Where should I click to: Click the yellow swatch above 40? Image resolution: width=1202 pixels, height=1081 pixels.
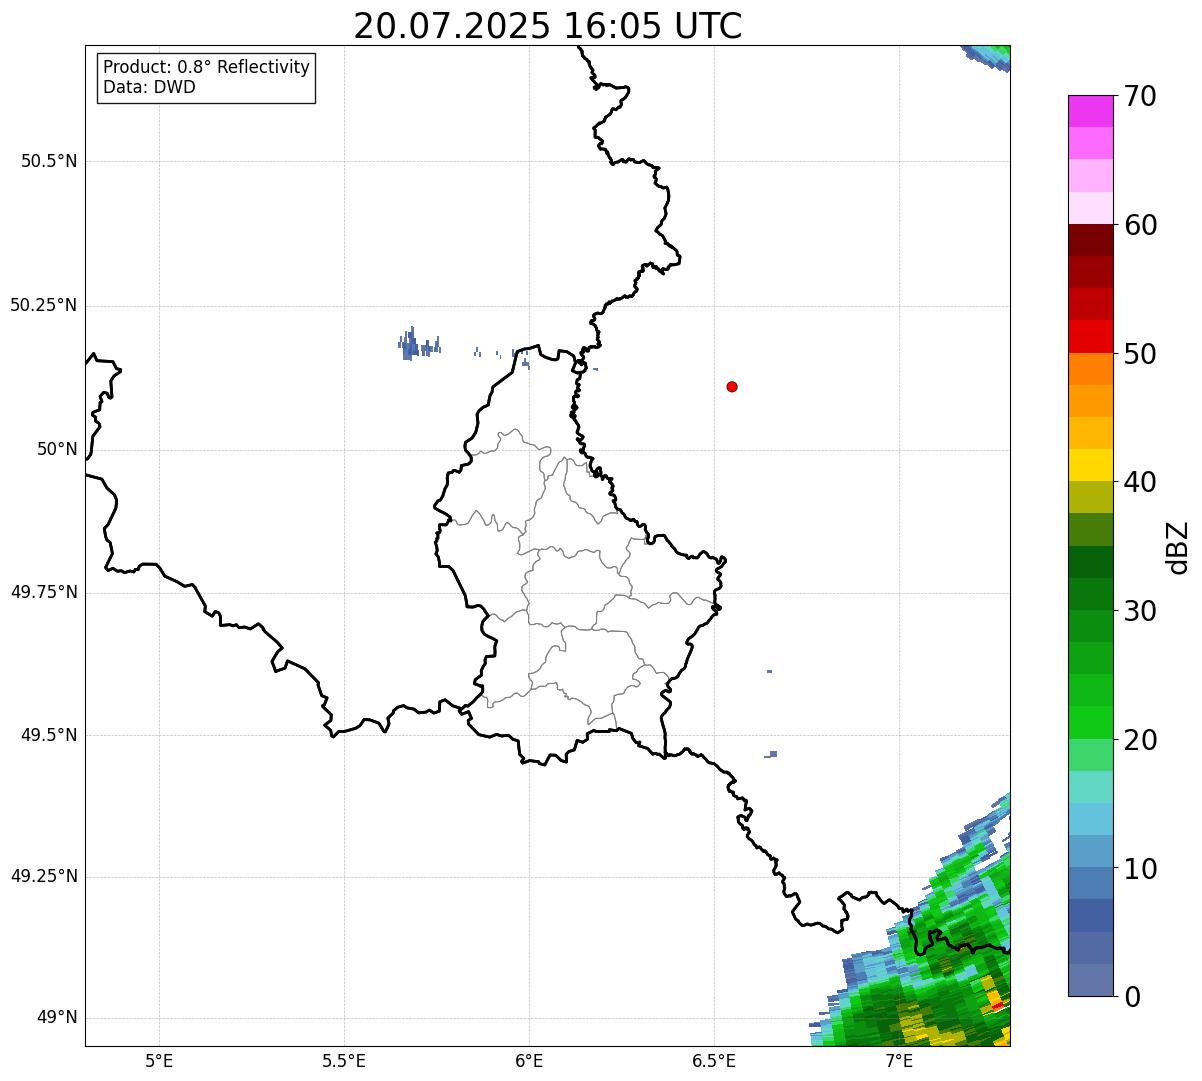coord(1090,465)
